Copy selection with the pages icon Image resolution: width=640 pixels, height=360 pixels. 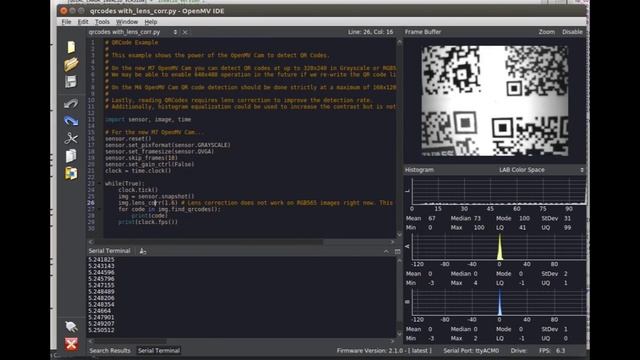pyautogui.click(x=71, y=156)
